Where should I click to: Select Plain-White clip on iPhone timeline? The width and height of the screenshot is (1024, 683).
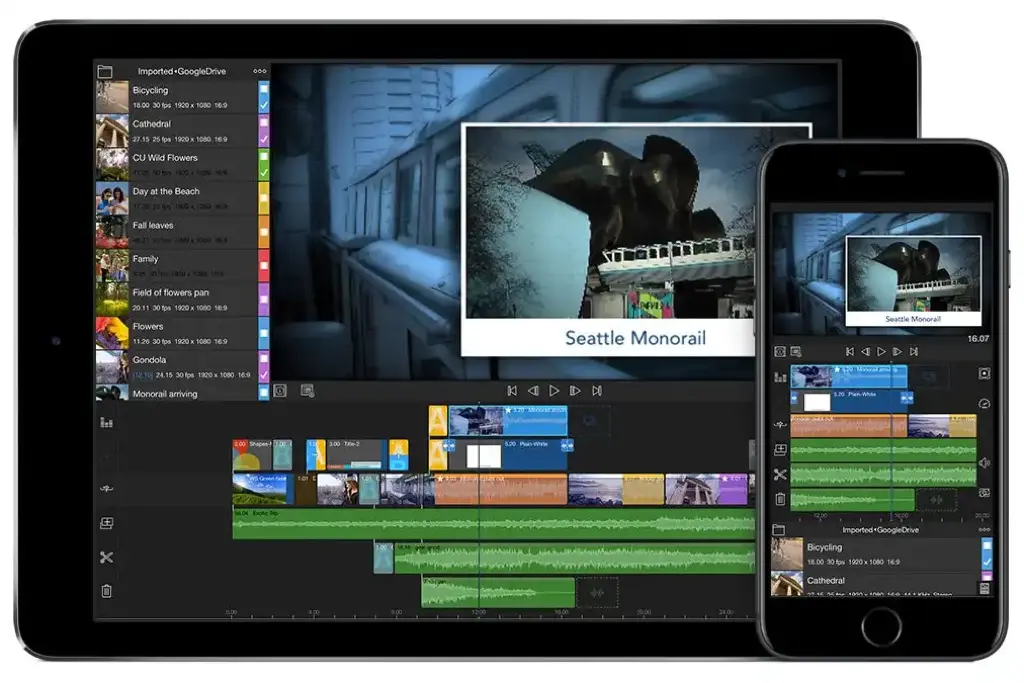pyautogui.click(x=852, y=400)
